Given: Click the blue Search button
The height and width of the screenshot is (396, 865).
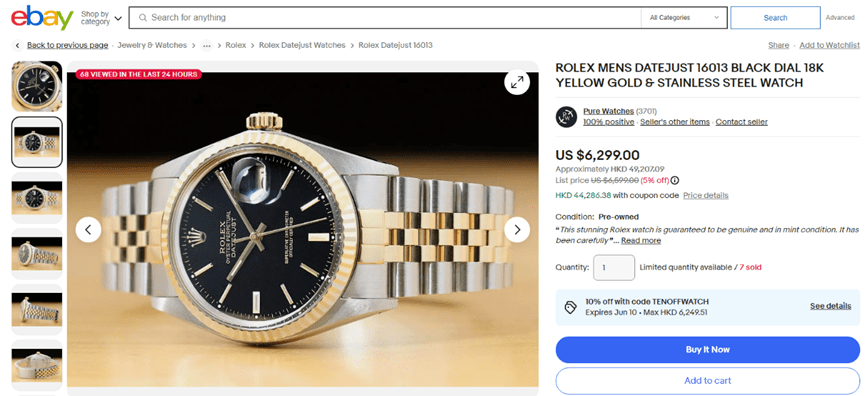Looking at the screenshot, I should (775, 18).
